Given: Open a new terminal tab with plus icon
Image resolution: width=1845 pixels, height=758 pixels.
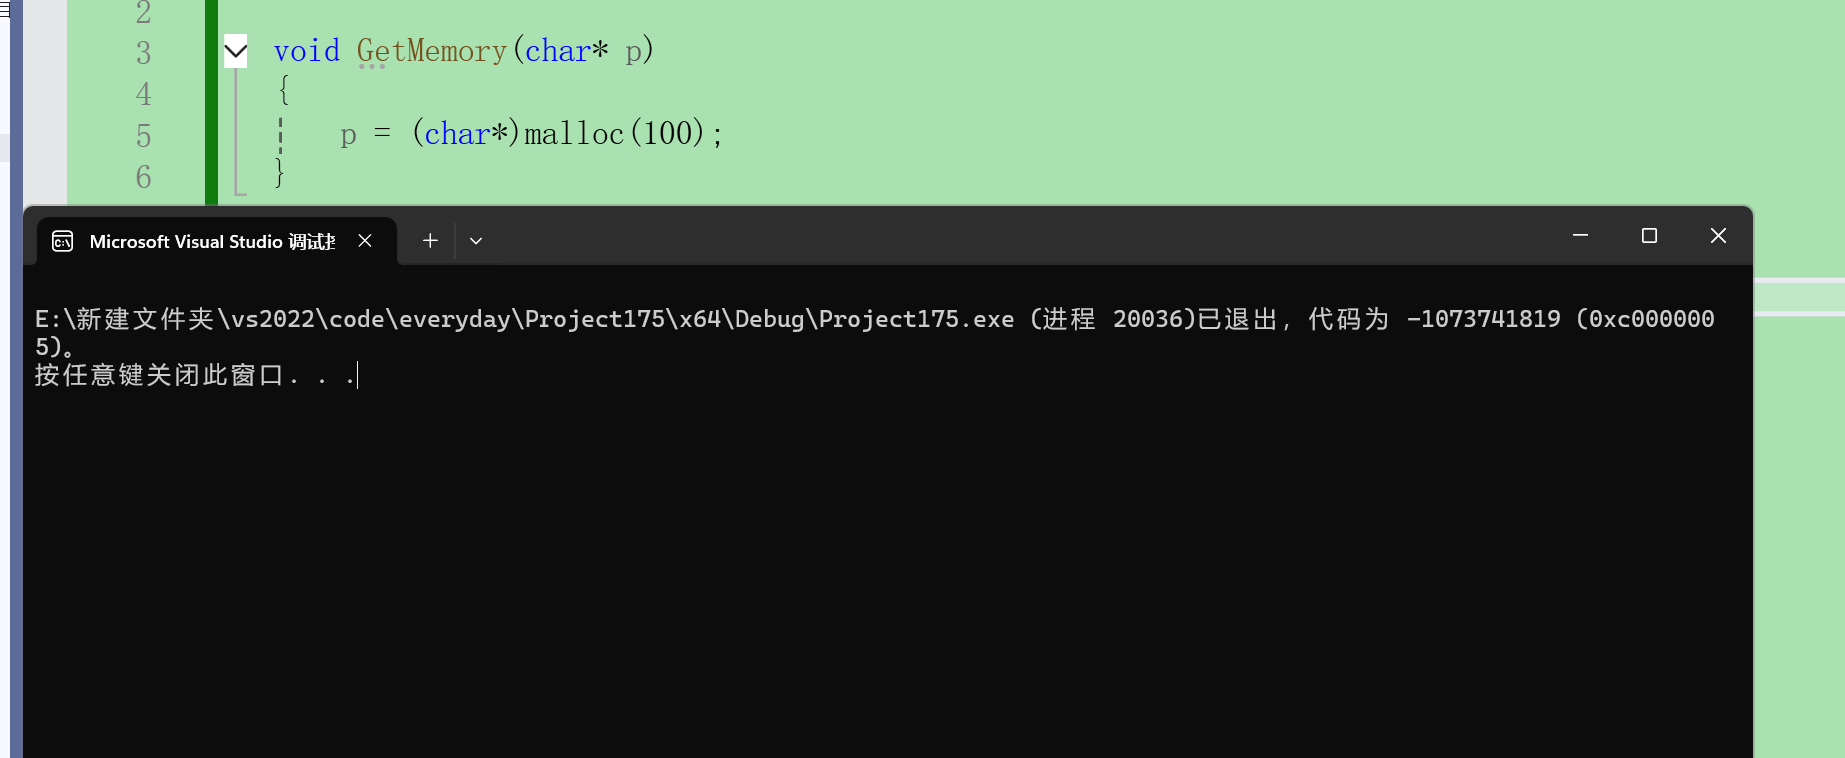Looking at the screenshot, I should (x=430, y=241).
